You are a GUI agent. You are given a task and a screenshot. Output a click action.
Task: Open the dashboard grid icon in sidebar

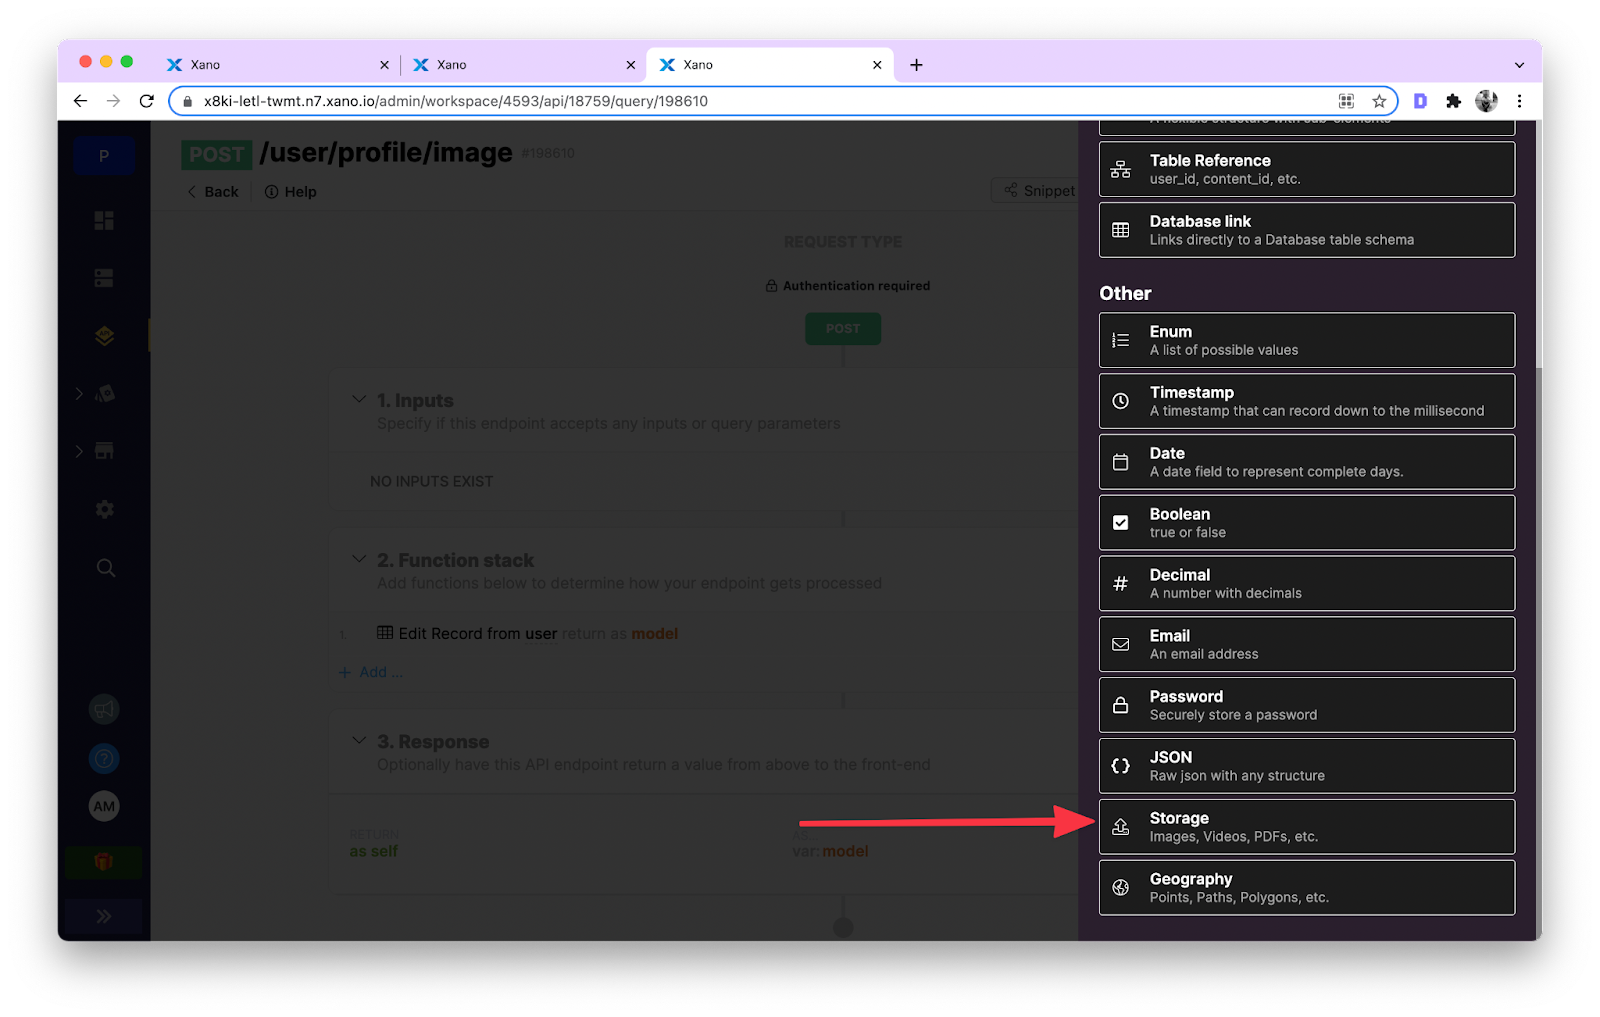click(x=104, y=220)
